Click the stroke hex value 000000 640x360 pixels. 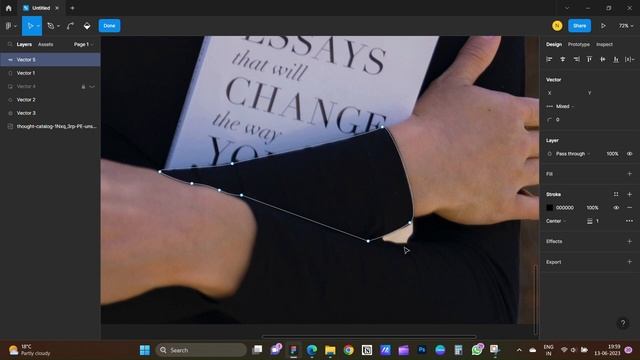[564, 208]
